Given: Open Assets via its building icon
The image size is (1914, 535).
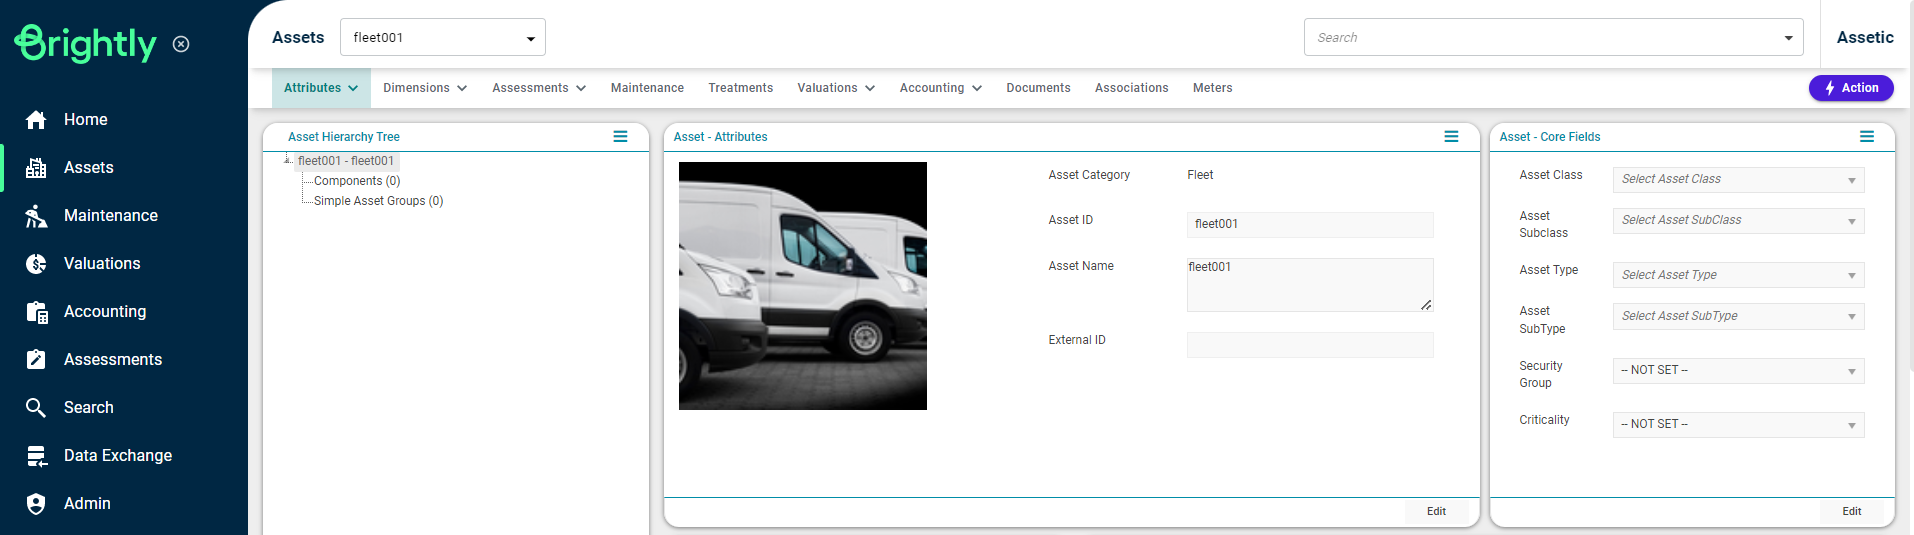Looking at the screenshot, I should click(36, 168).
